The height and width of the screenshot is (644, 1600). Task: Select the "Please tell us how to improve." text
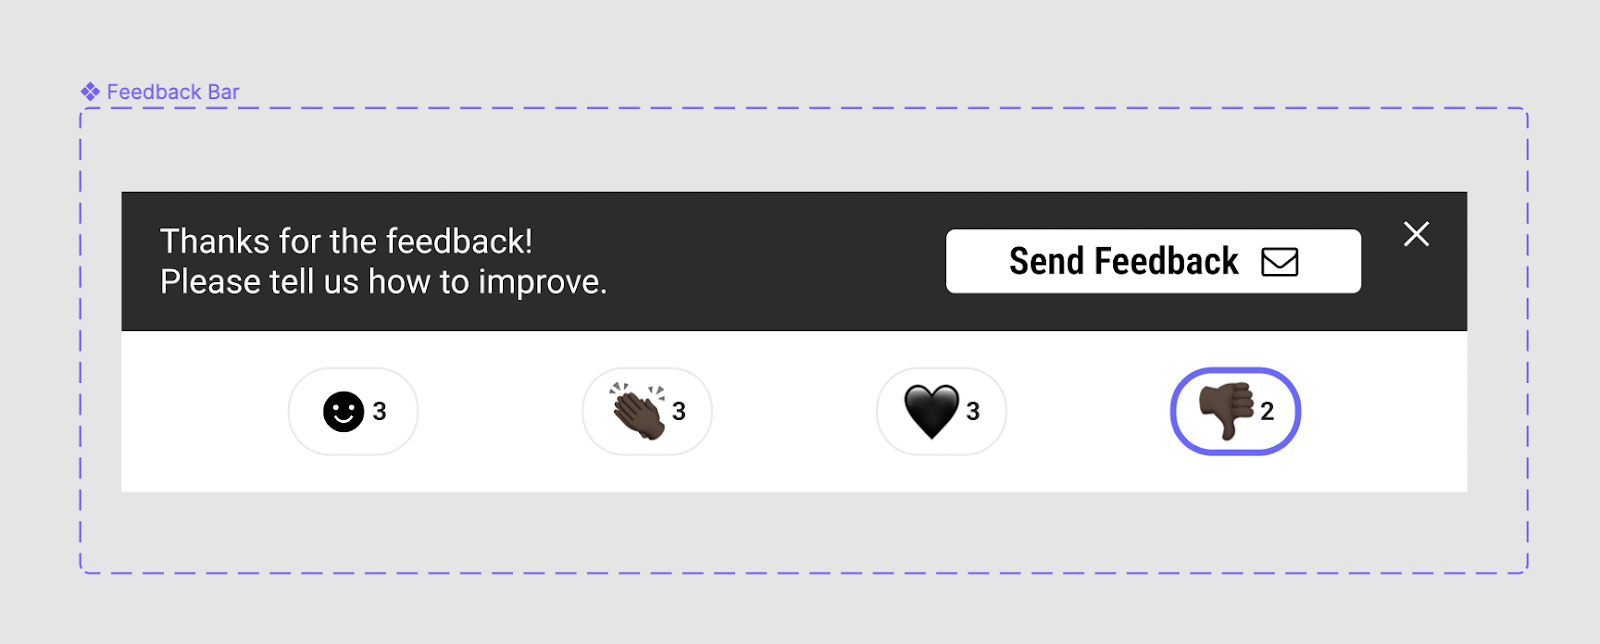(x=384, y=282)
